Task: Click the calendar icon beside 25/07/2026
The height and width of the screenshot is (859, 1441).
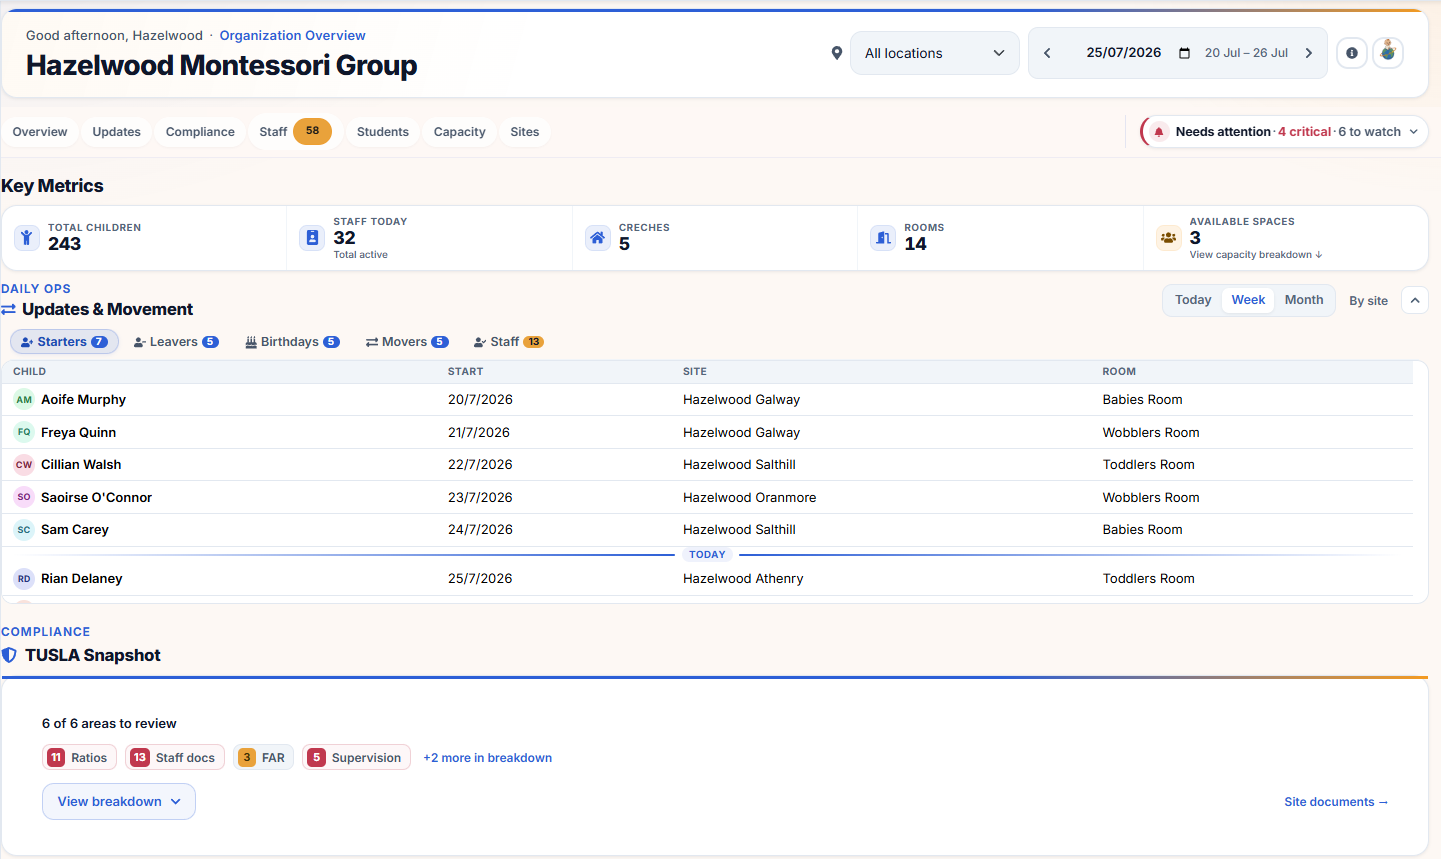Action: tap(1184, 53)
